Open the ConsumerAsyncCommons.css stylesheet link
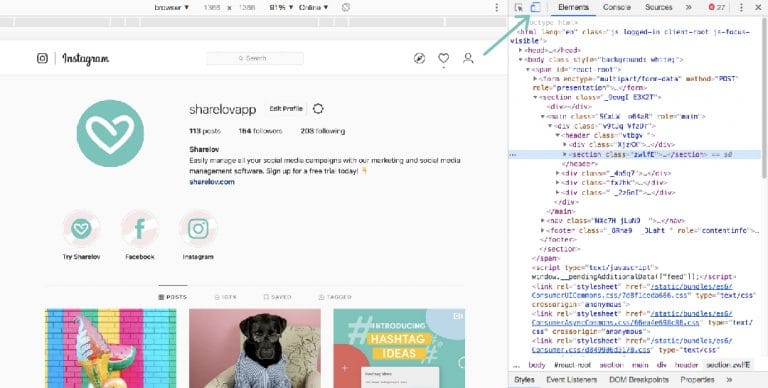Image resolution: width=768 pixels, height=388 pixels. click(632, 318)
